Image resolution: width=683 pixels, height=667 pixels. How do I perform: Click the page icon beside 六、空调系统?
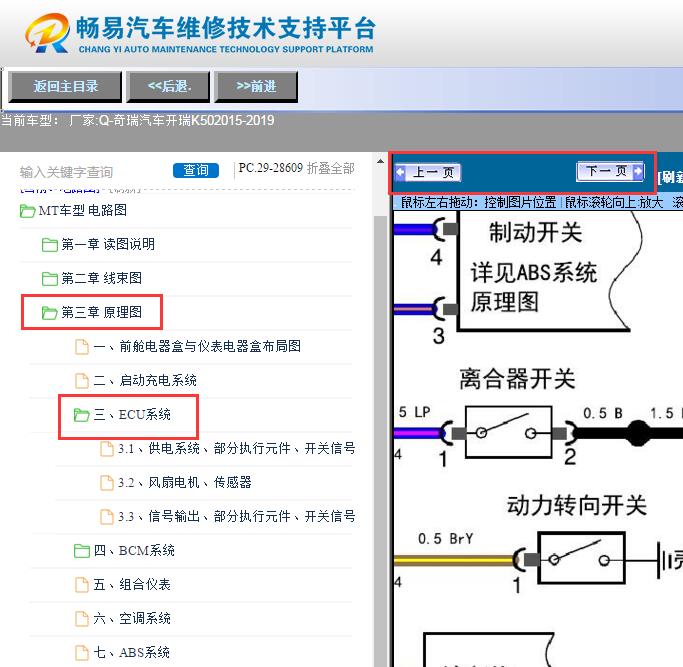tap(82, 619)
